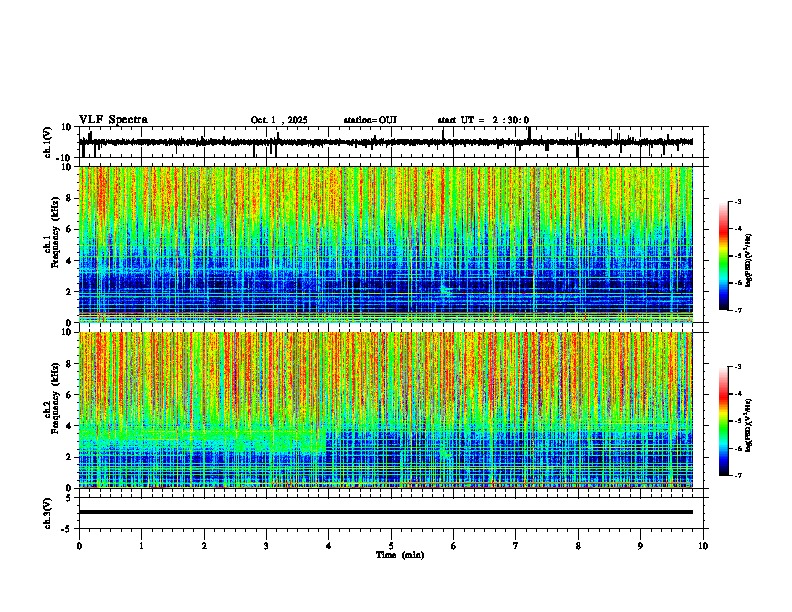The width and height of the screenshot is (792, 612).
Task: Click the ch.1 voltage waveform trace panel
Action: tap(393, 142)
